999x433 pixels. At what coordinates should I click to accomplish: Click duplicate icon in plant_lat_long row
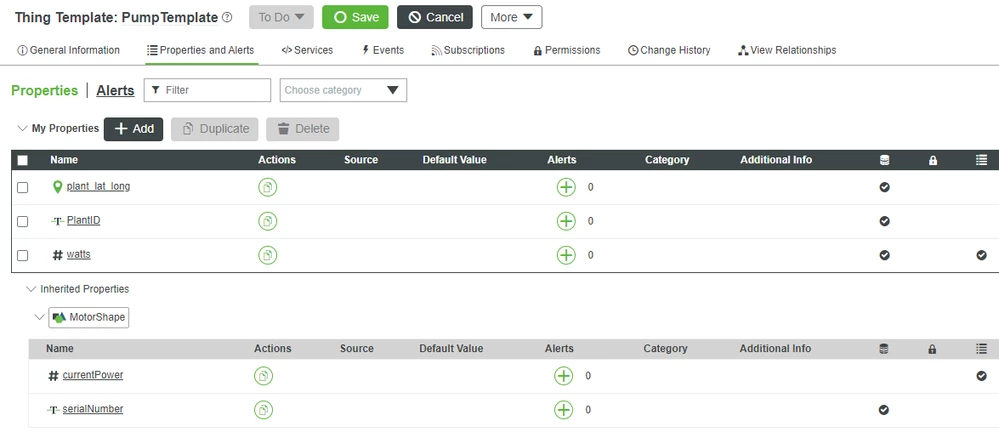[268, 187]
